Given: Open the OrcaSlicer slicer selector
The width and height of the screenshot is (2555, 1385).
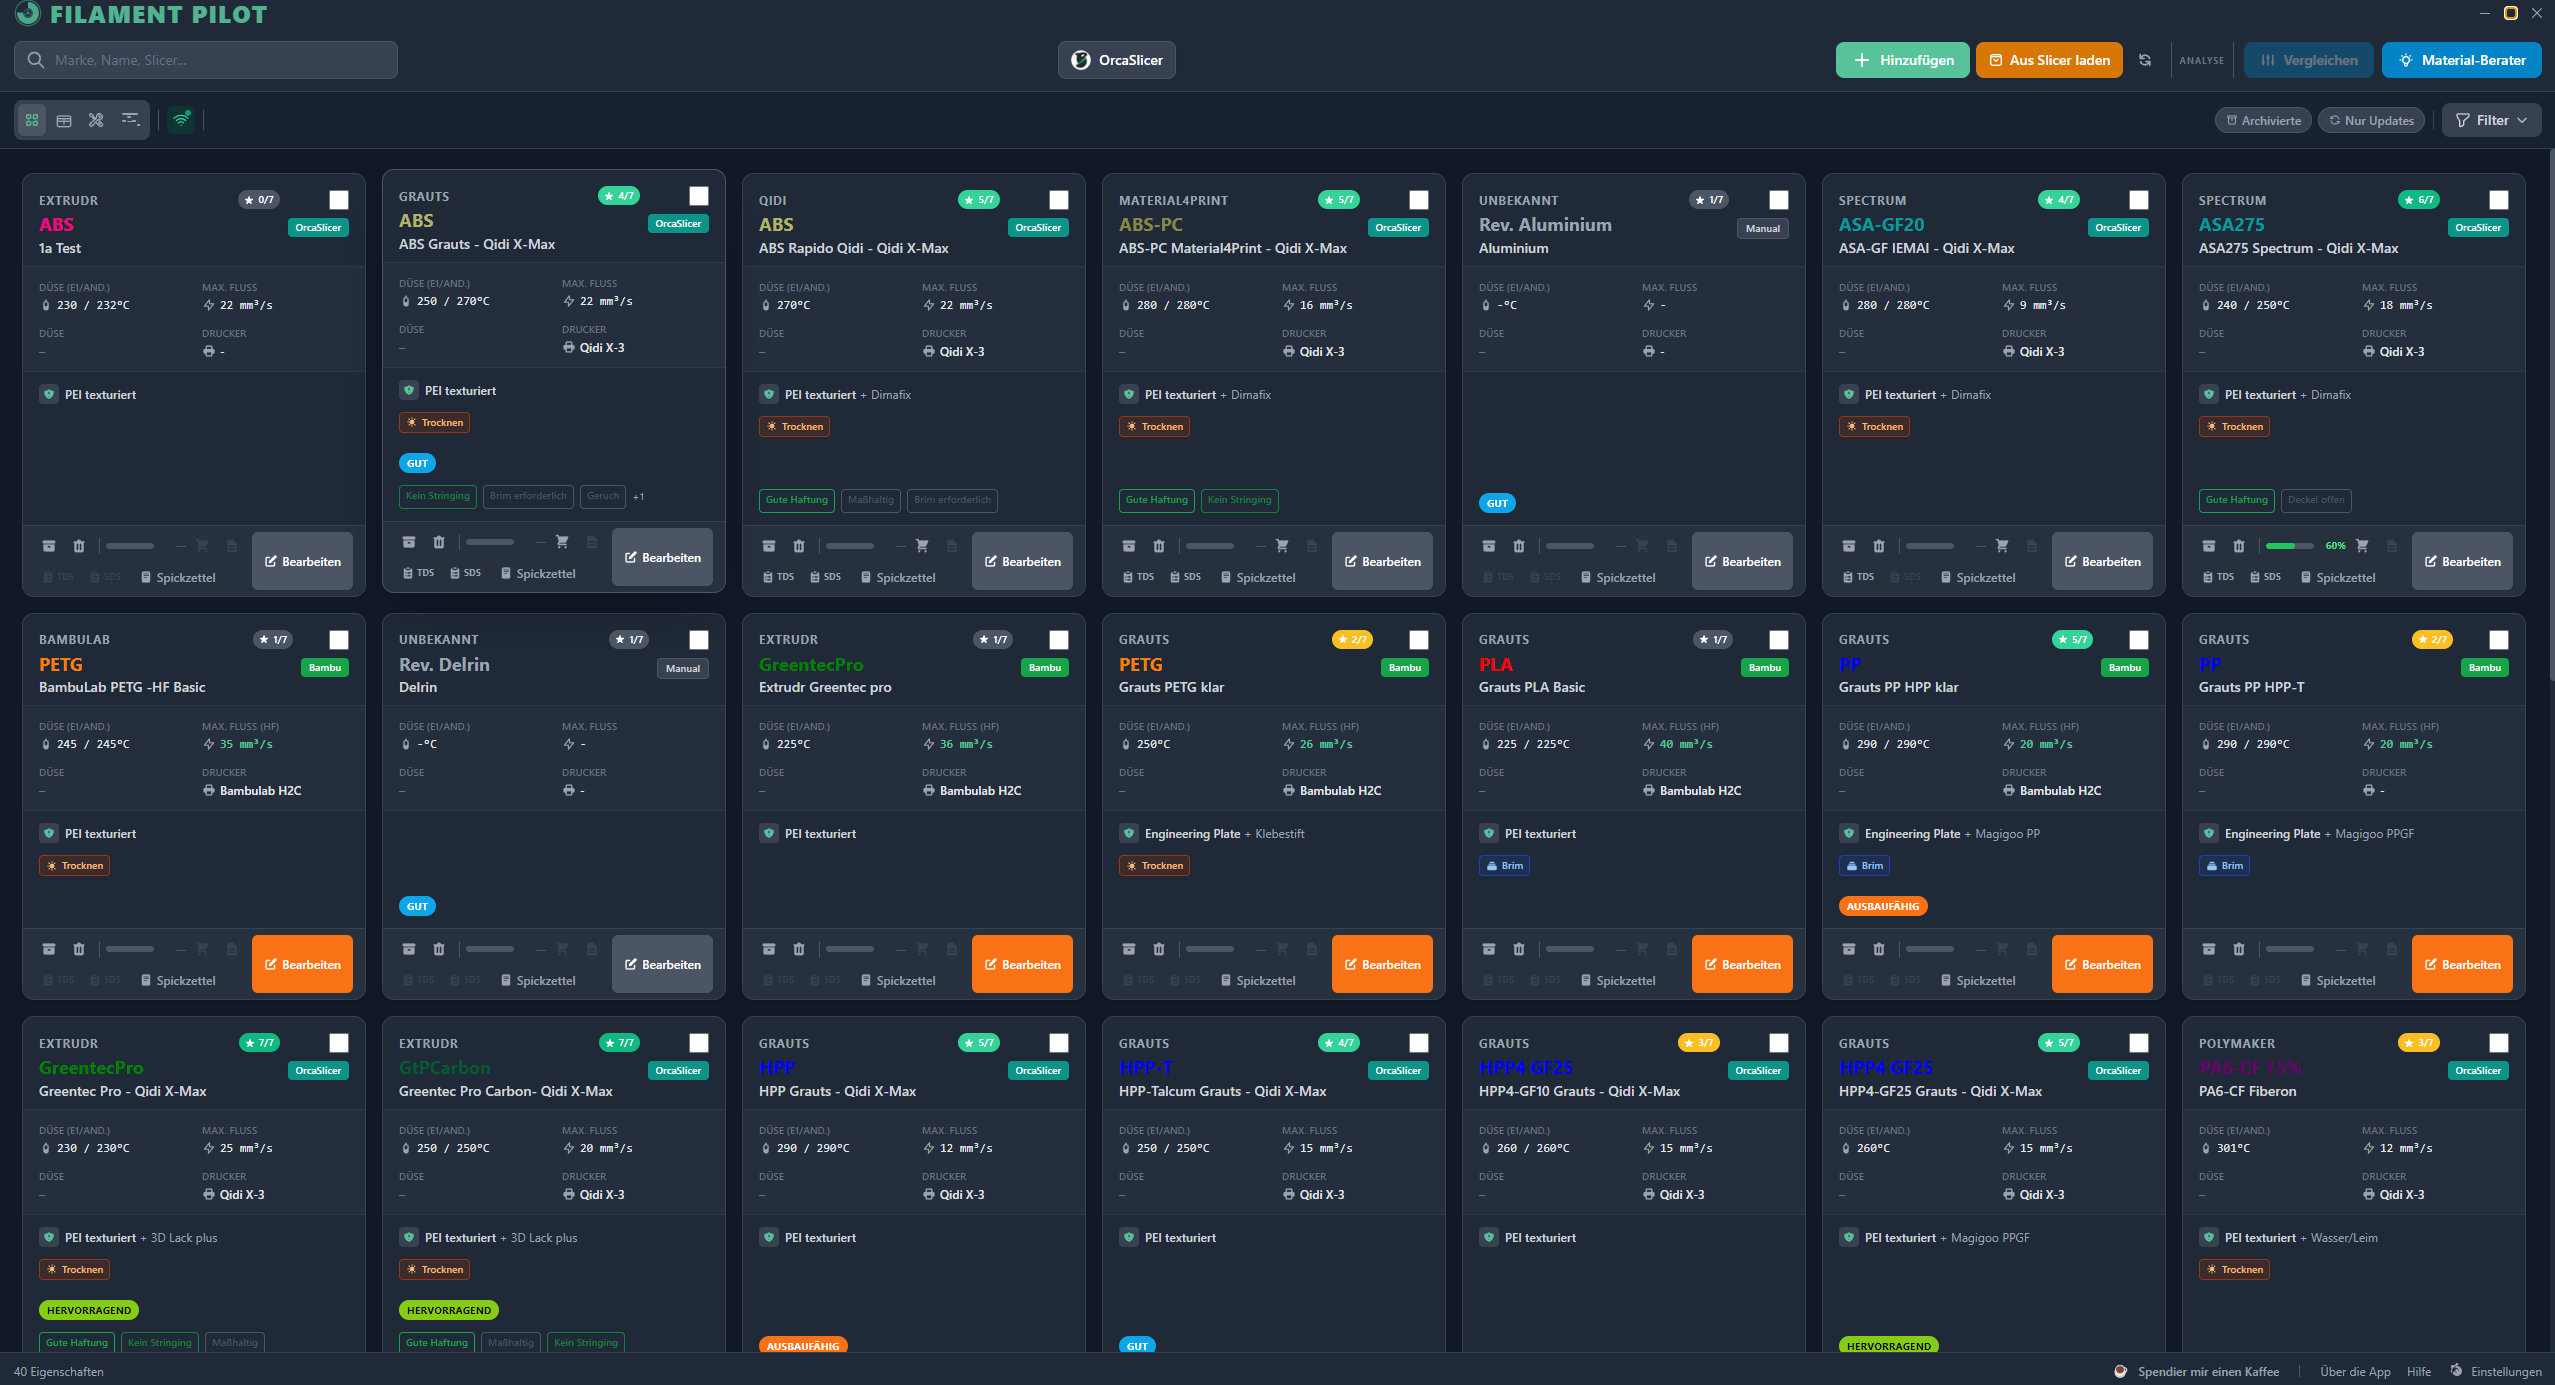Looking at the screenshot, I should click(x=1117, y=60).
